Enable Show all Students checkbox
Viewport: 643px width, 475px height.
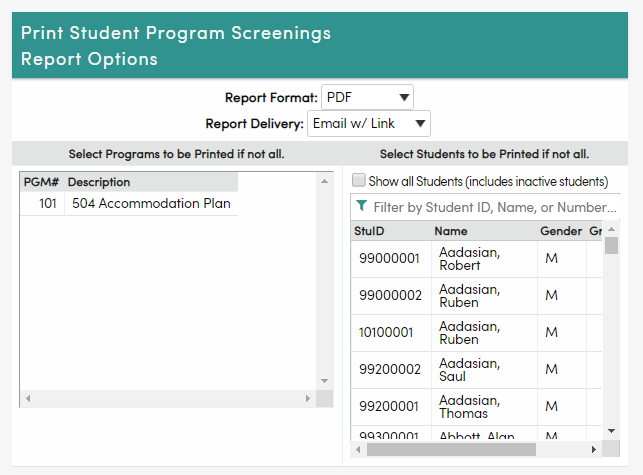tap(359, 182)
